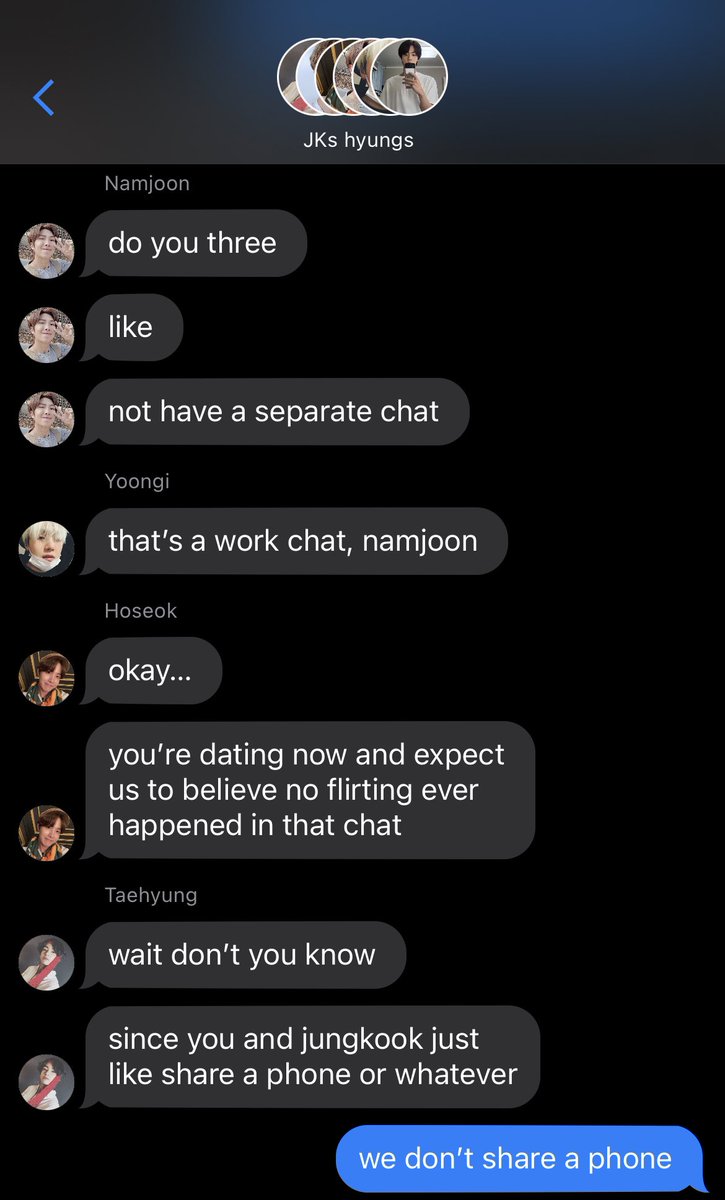This screenshot has height=1200, width=725.
Task: Tap Taehyung's avatar beside "wait don't you know"
Action: tap(46, 962)
